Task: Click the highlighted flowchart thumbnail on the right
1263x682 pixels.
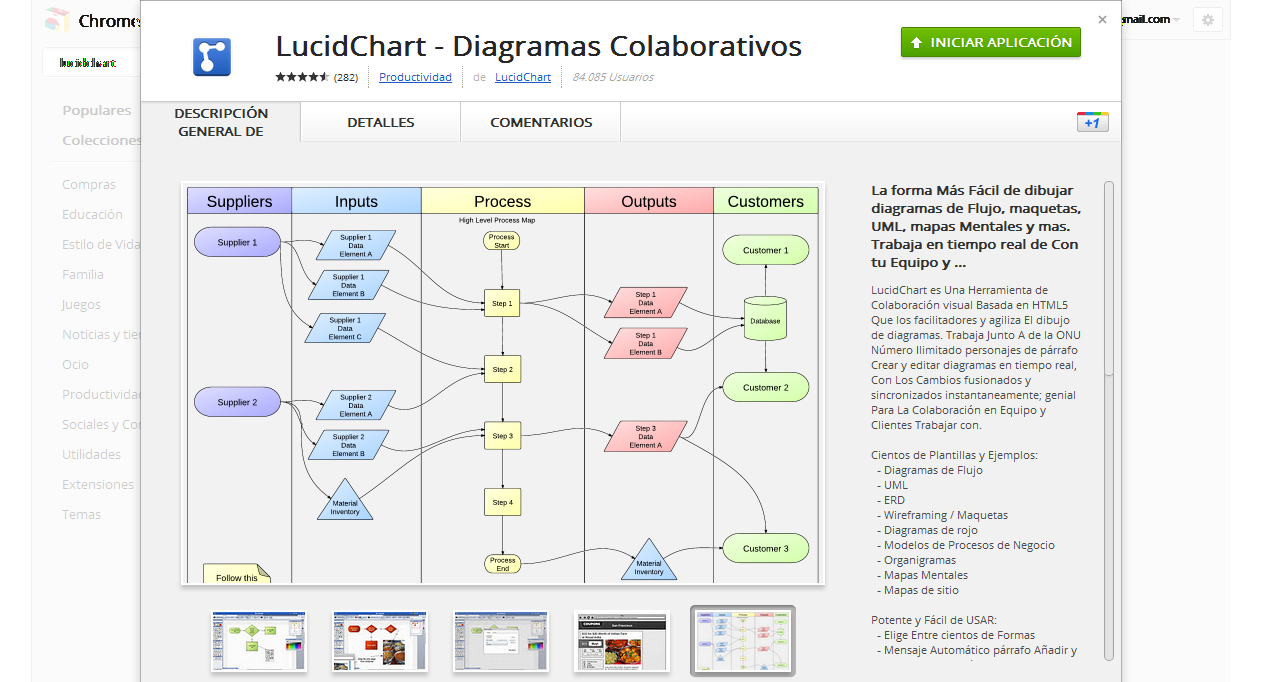Action: tap(742, 641)
